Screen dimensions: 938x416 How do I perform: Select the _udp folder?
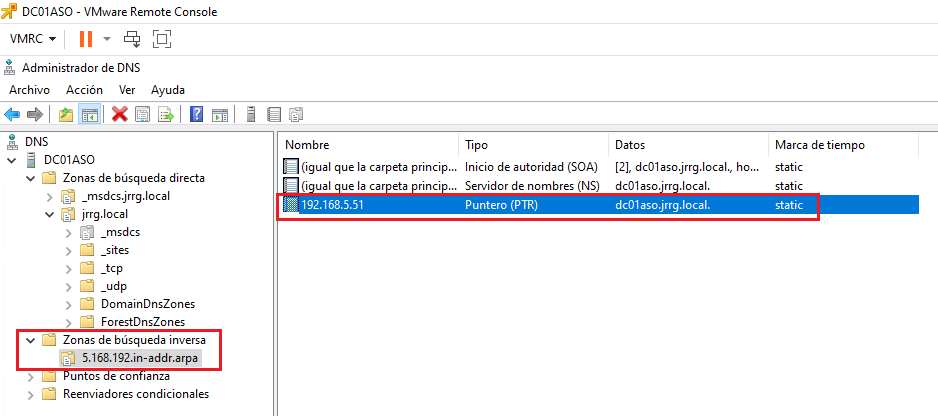pos(114,286)
